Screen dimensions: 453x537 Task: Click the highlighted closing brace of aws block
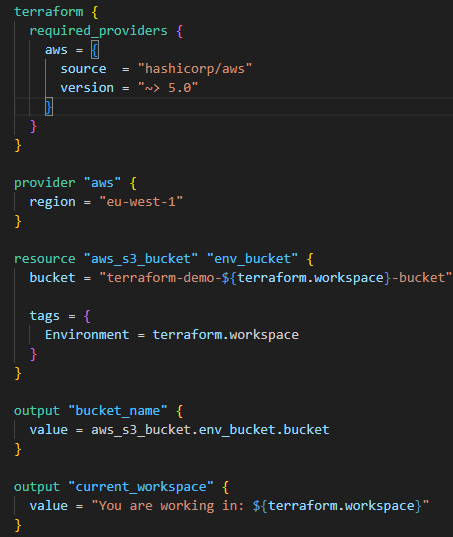click(49, 107)
